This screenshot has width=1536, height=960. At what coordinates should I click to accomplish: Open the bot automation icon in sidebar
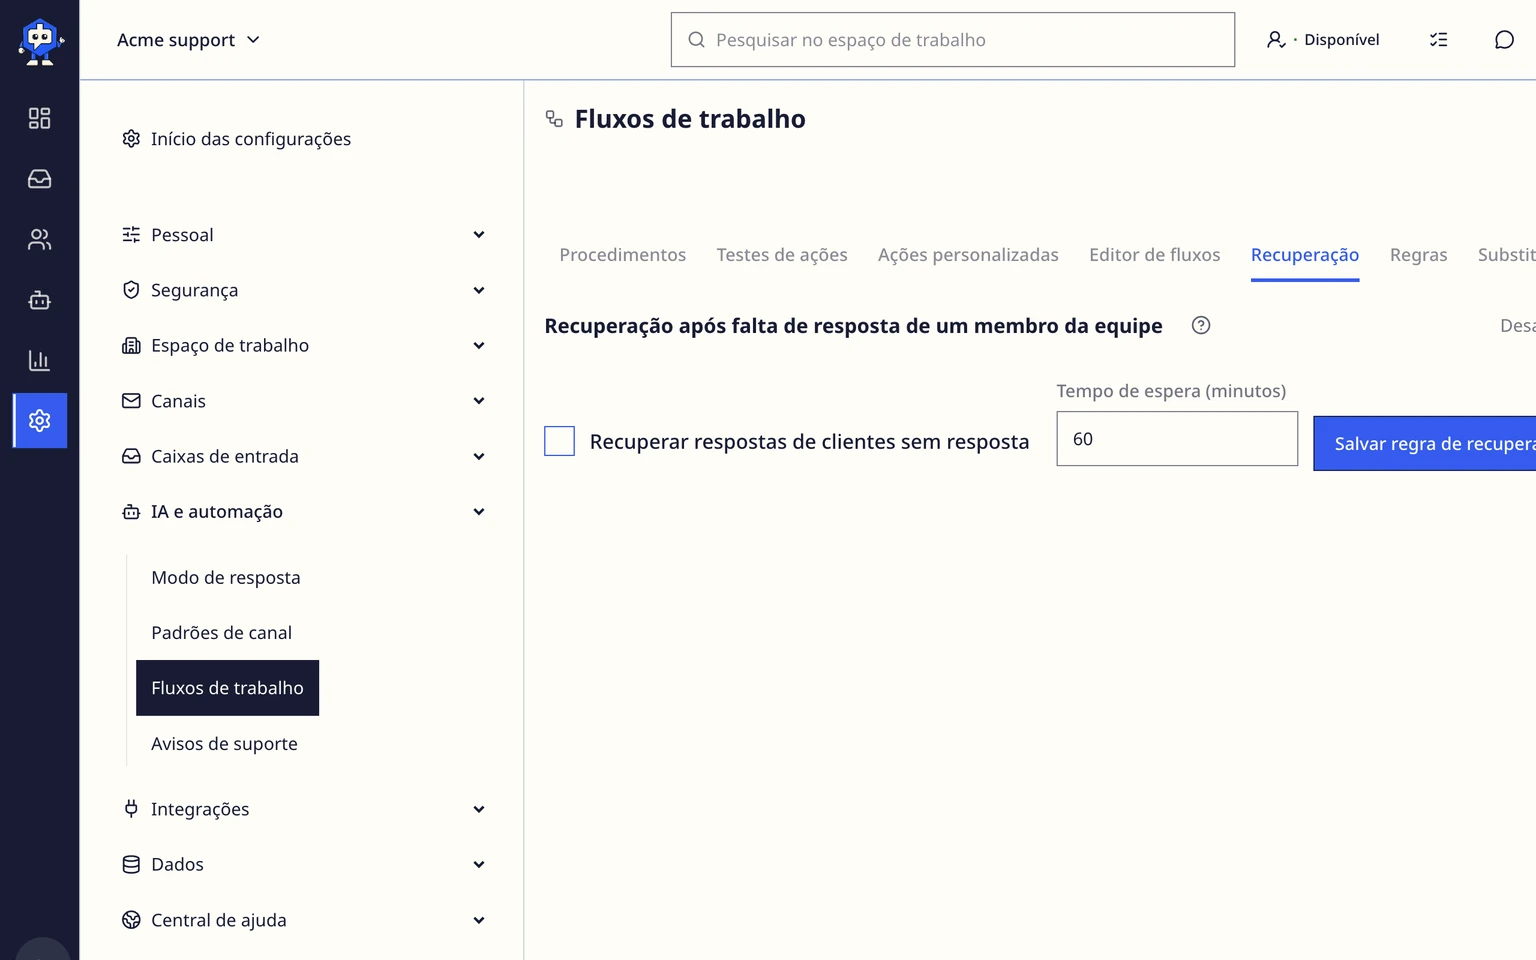point(39,300)
